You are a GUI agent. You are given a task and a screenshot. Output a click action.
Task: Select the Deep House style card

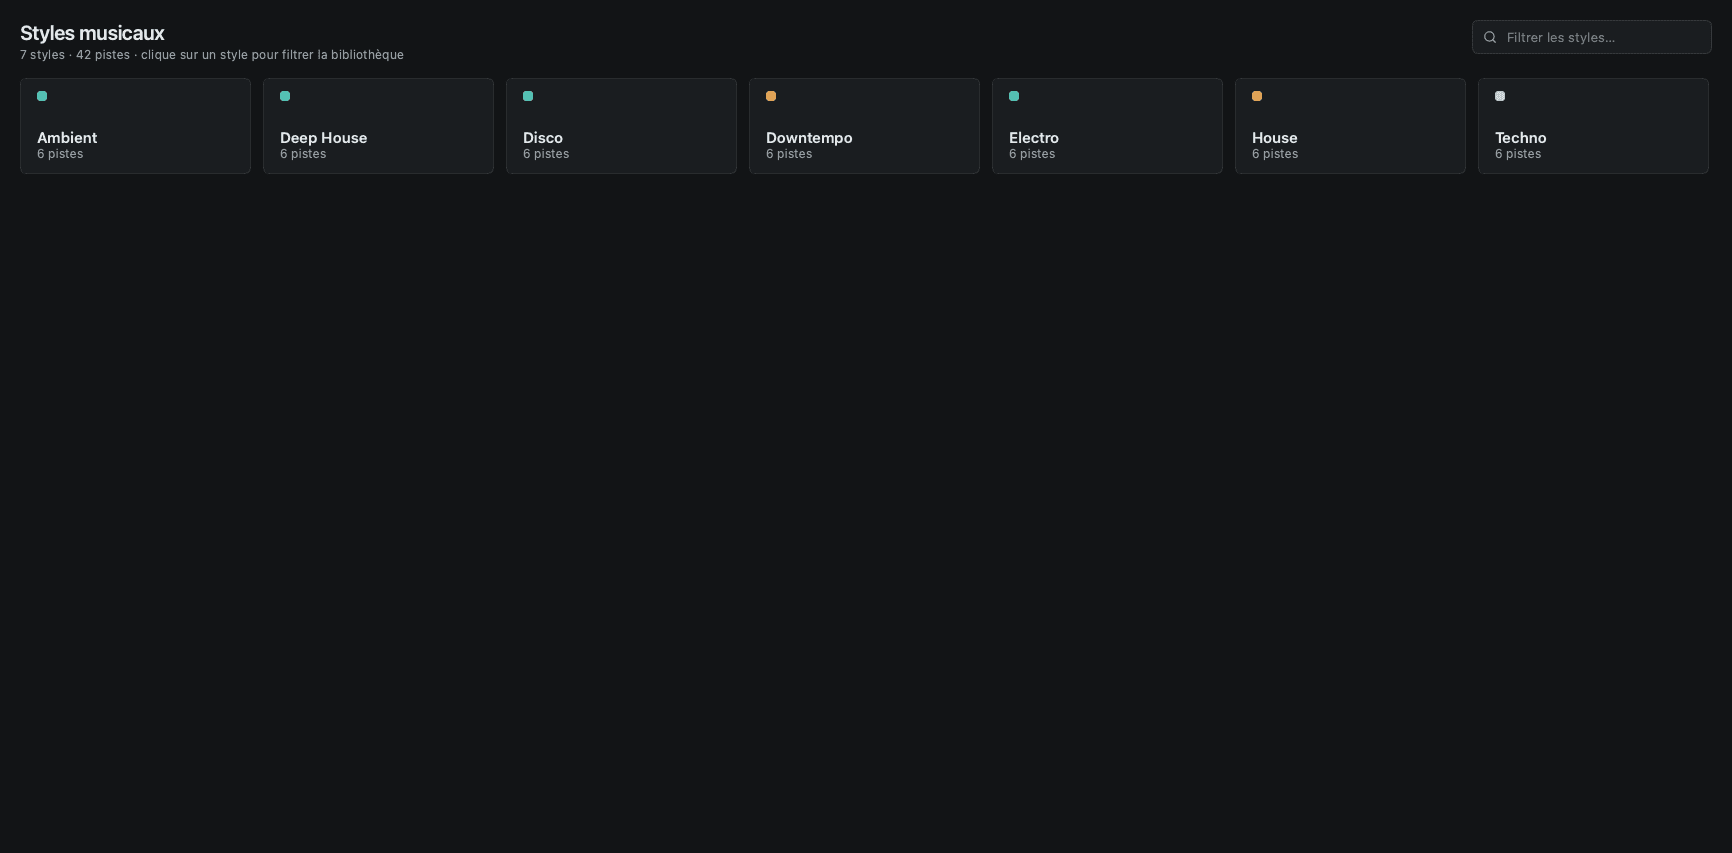click(378, 126)
